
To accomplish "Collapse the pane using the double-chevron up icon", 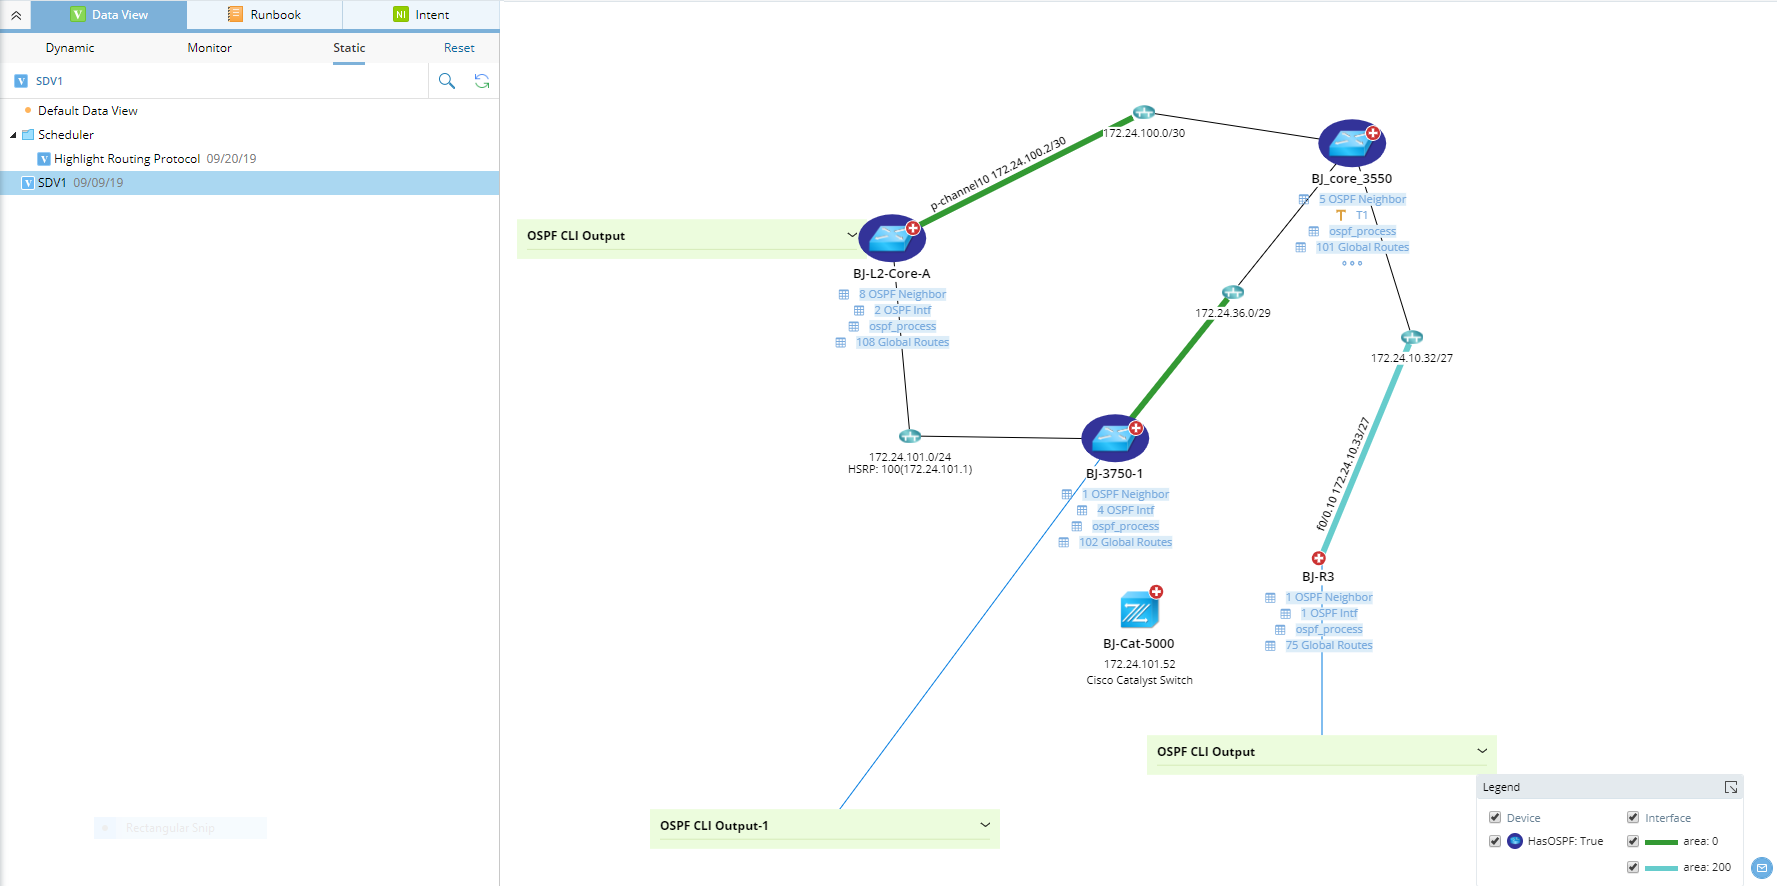I will 16,15.
